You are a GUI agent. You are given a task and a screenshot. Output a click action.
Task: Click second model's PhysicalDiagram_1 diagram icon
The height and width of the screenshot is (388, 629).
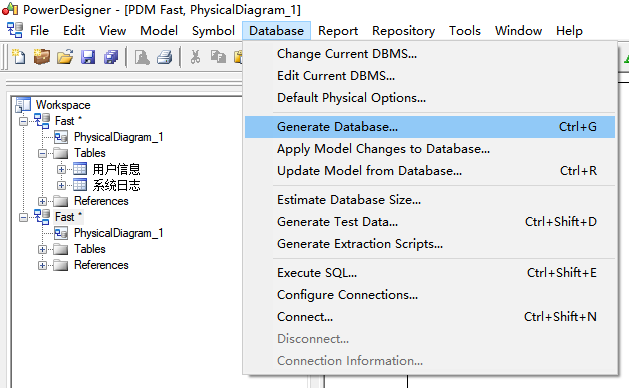click(x=61, y=233)
